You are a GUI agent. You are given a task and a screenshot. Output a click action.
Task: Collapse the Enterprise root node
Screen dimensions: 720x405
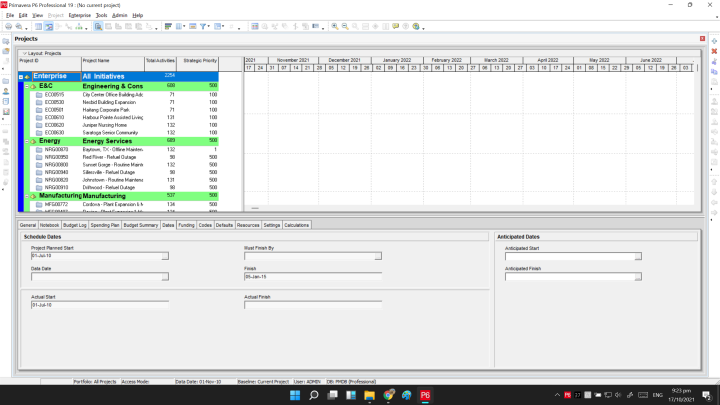pos(21,76)
